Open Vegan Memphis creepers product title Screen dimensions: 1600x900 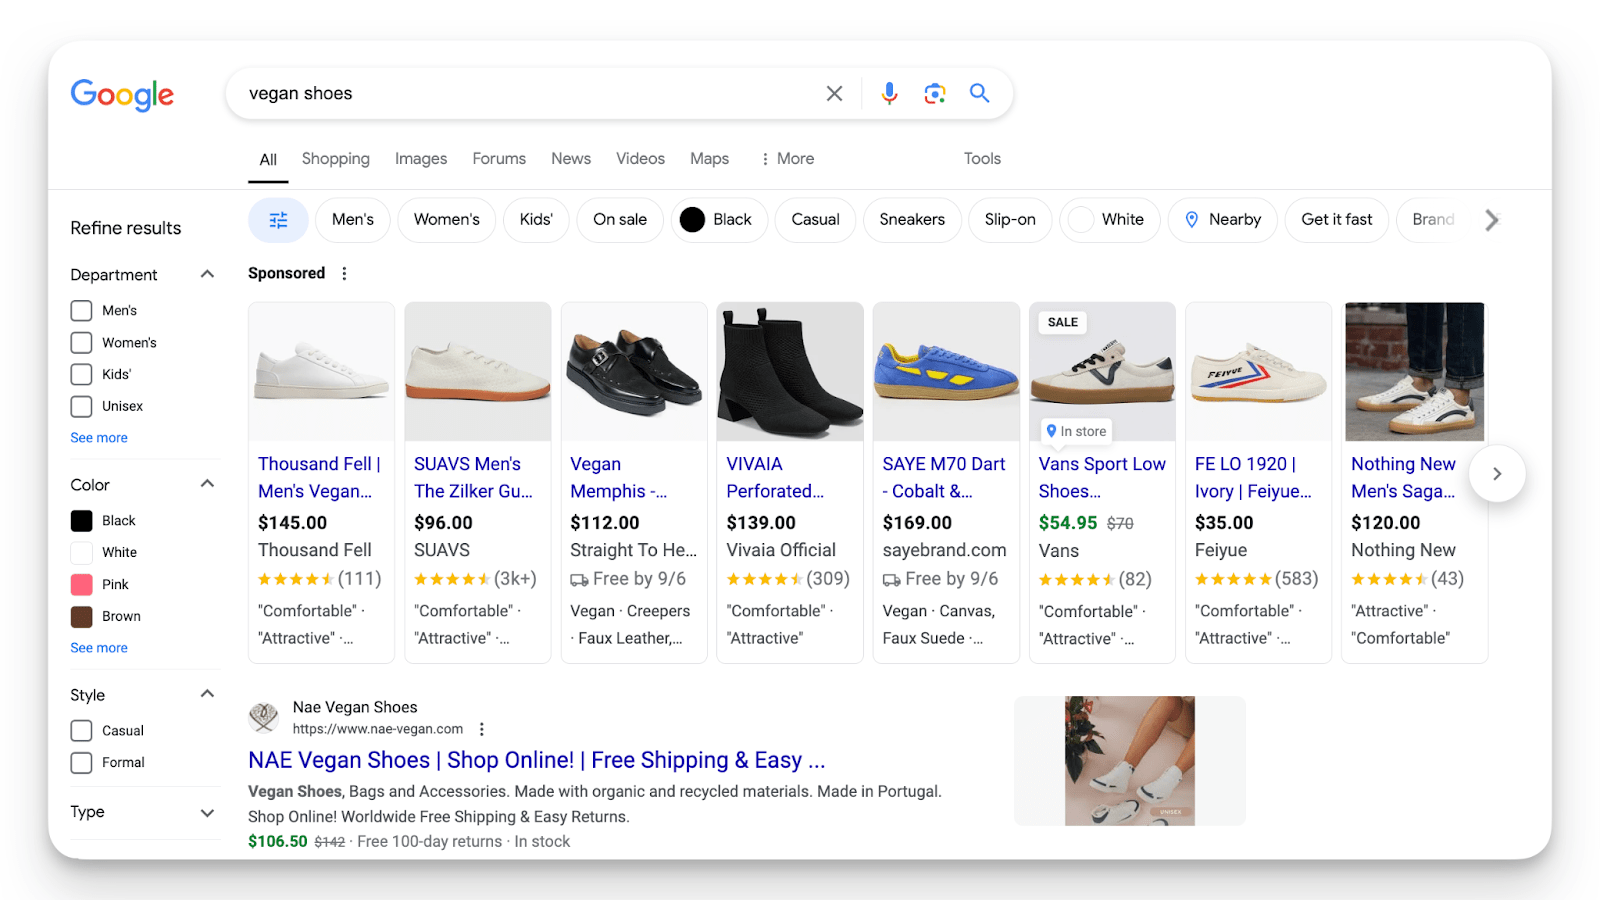[x=619, y=478]
